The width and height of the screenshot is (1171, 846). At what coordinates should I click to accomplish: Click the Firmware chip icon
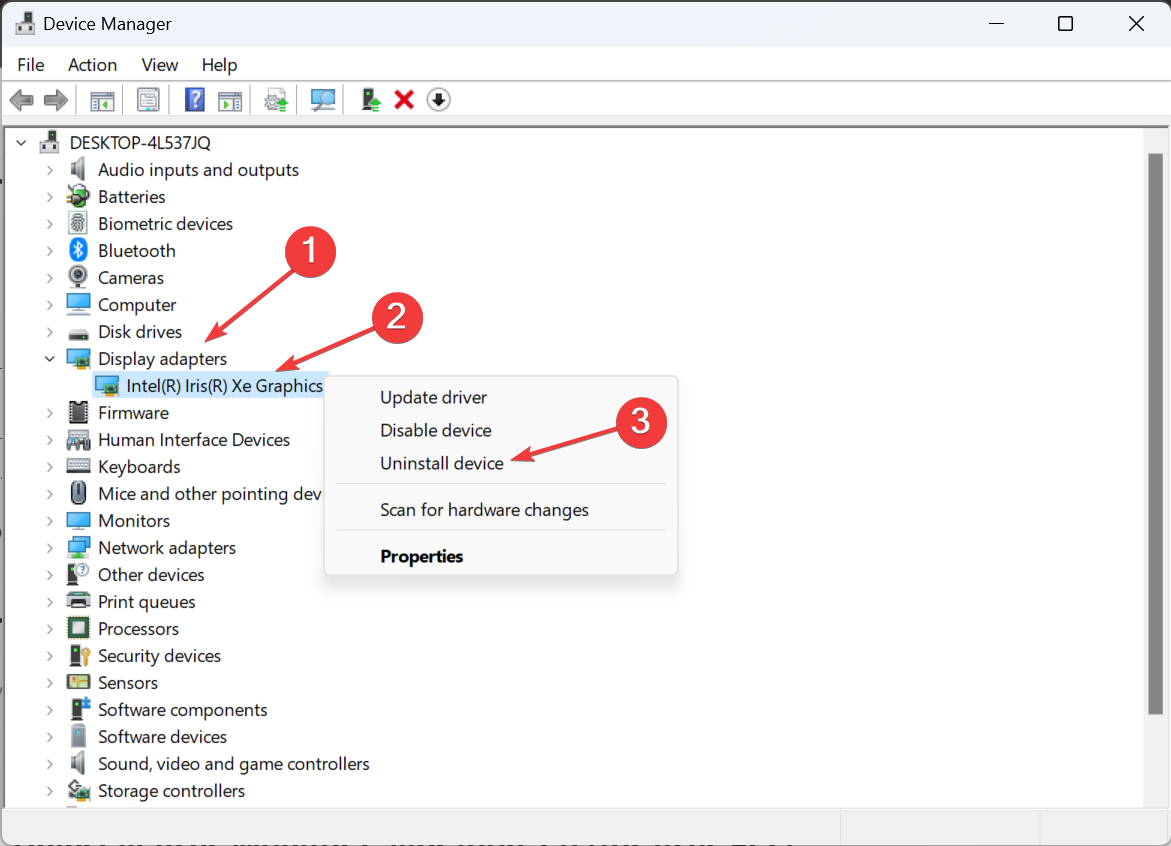pyautogui.click(x=78, y=412)
